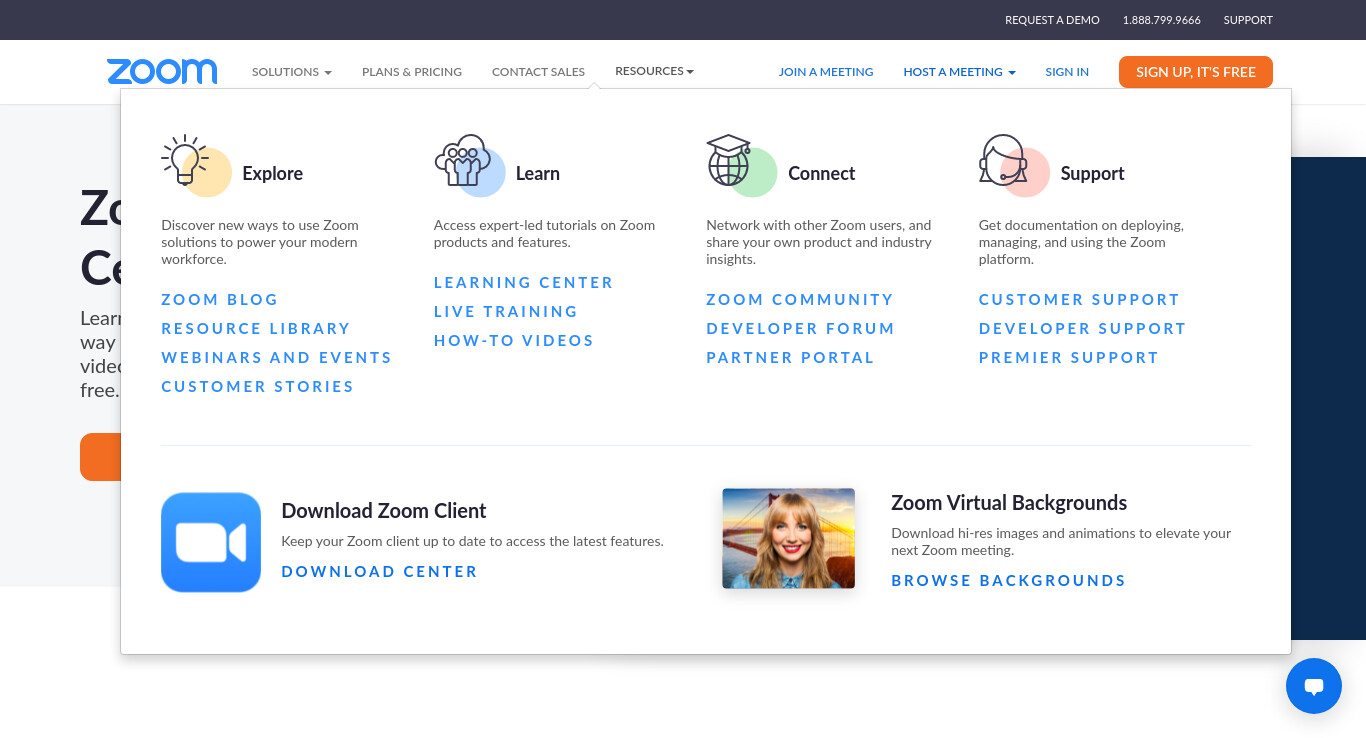Open the chat bubble widget
Viewport: 1366px width, 738px height.
pos(1314,686)
